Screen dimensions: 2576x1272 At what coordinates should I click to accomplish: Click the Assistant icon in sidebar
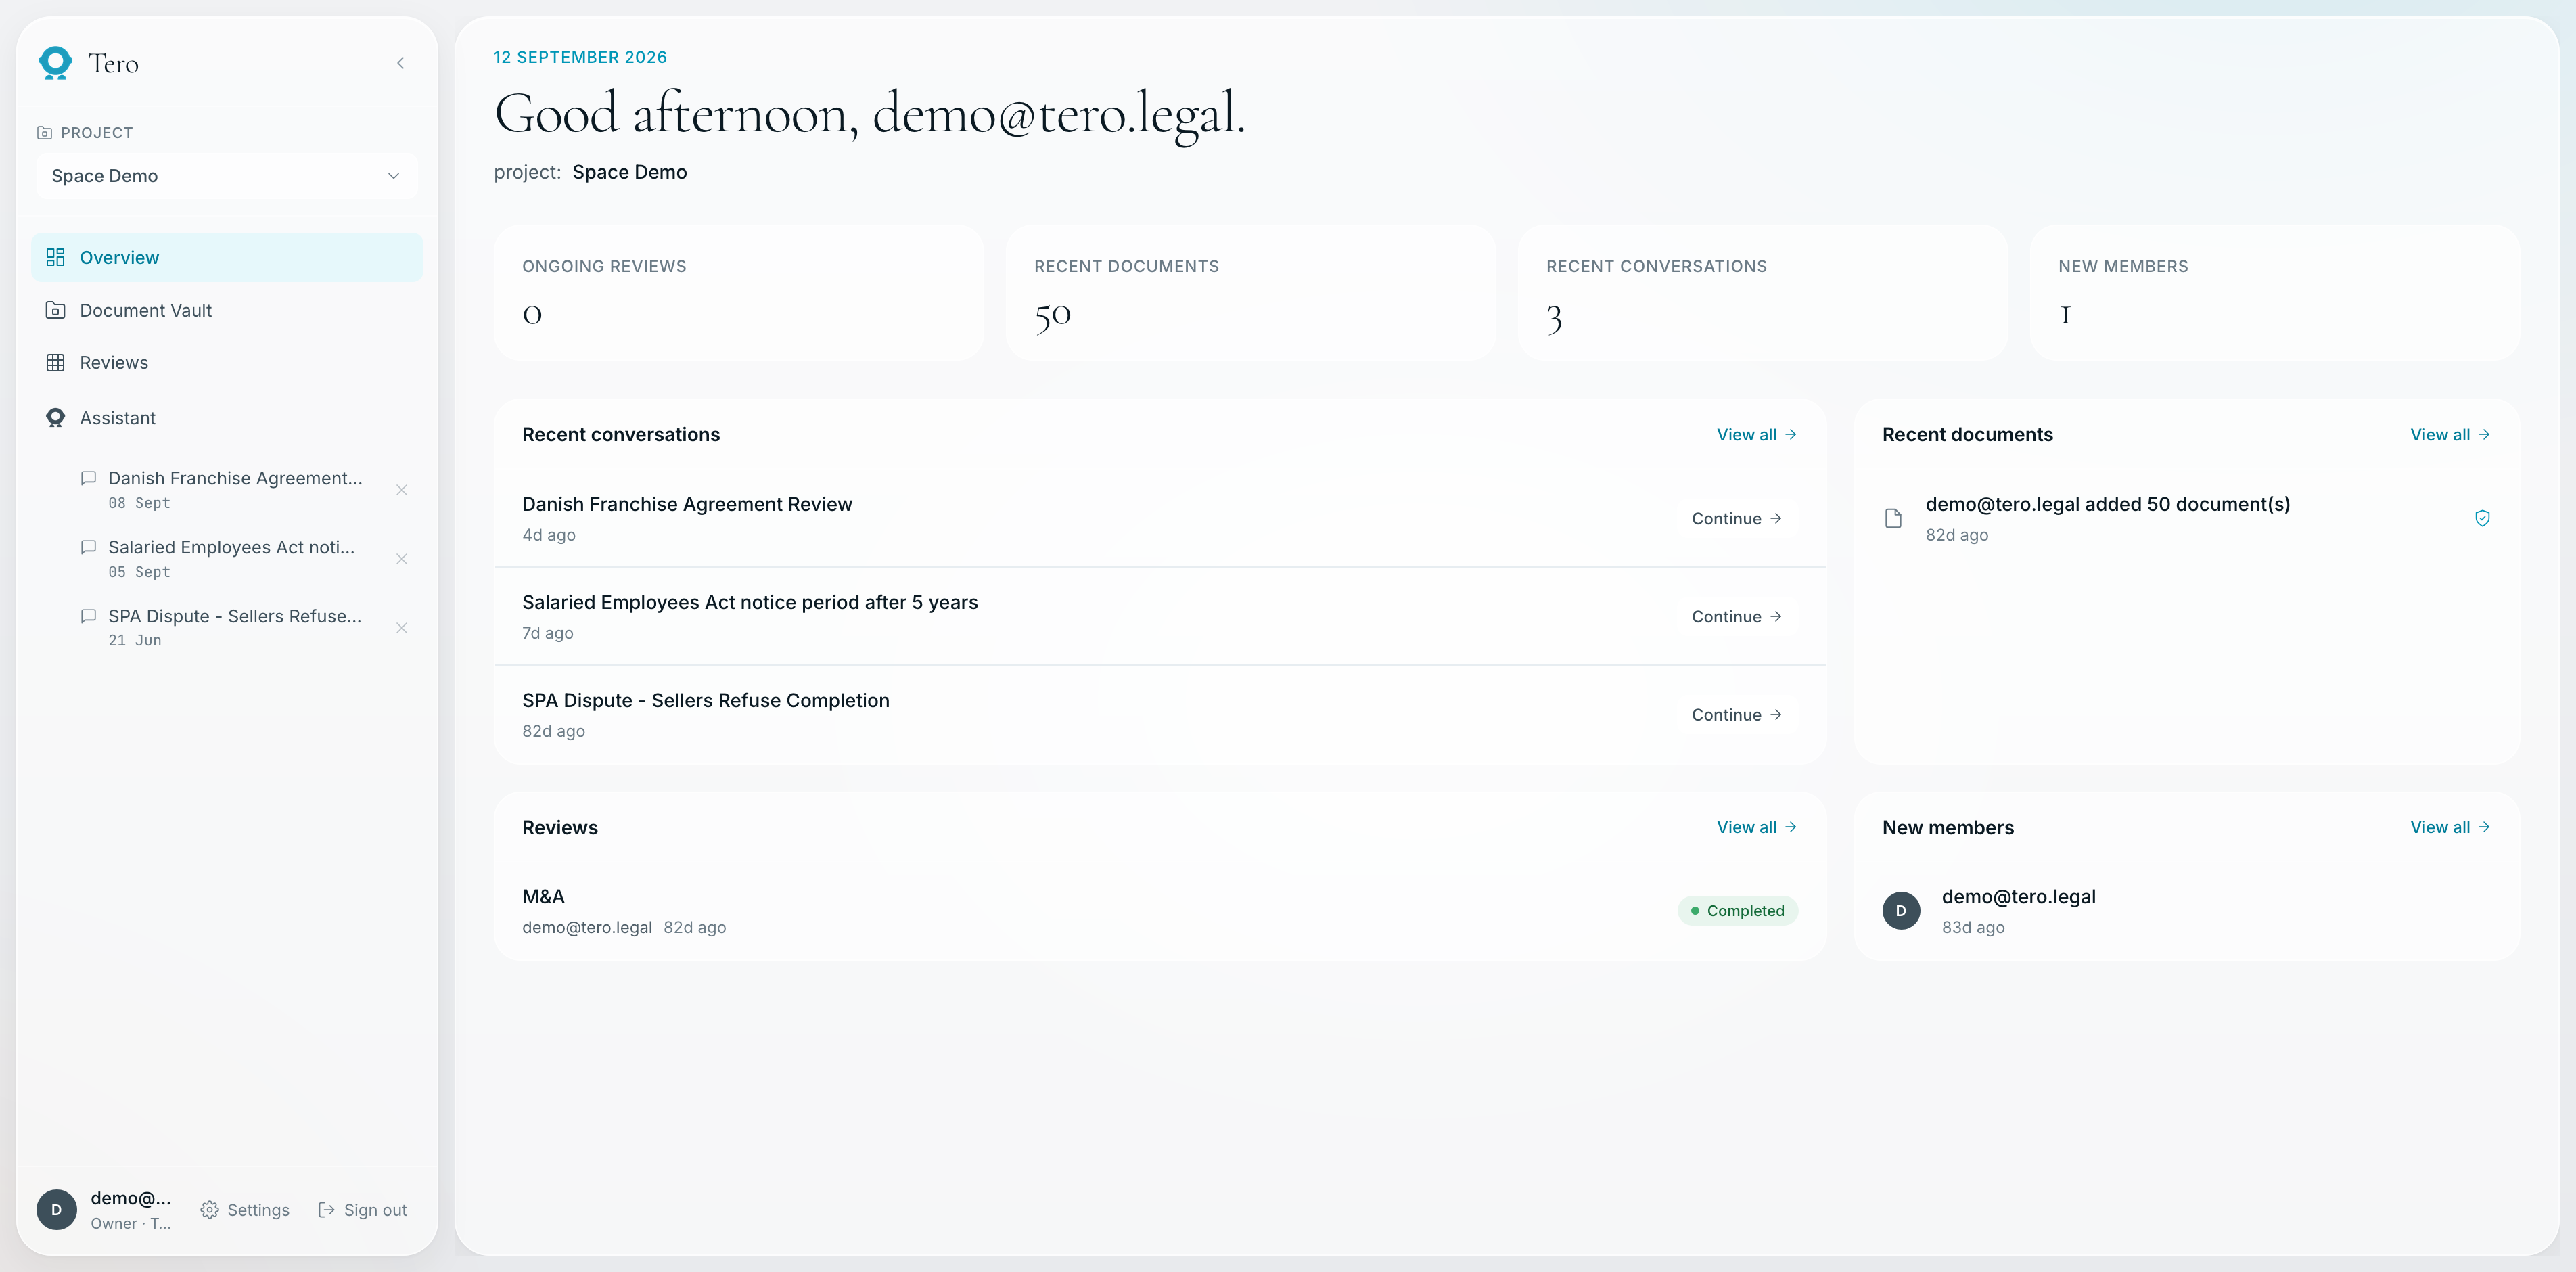[x=55, y=418]
